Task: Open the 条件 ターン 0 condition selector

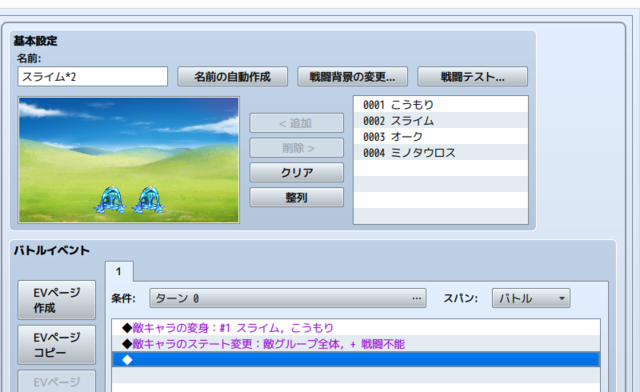Action: [x=288, y=298]
